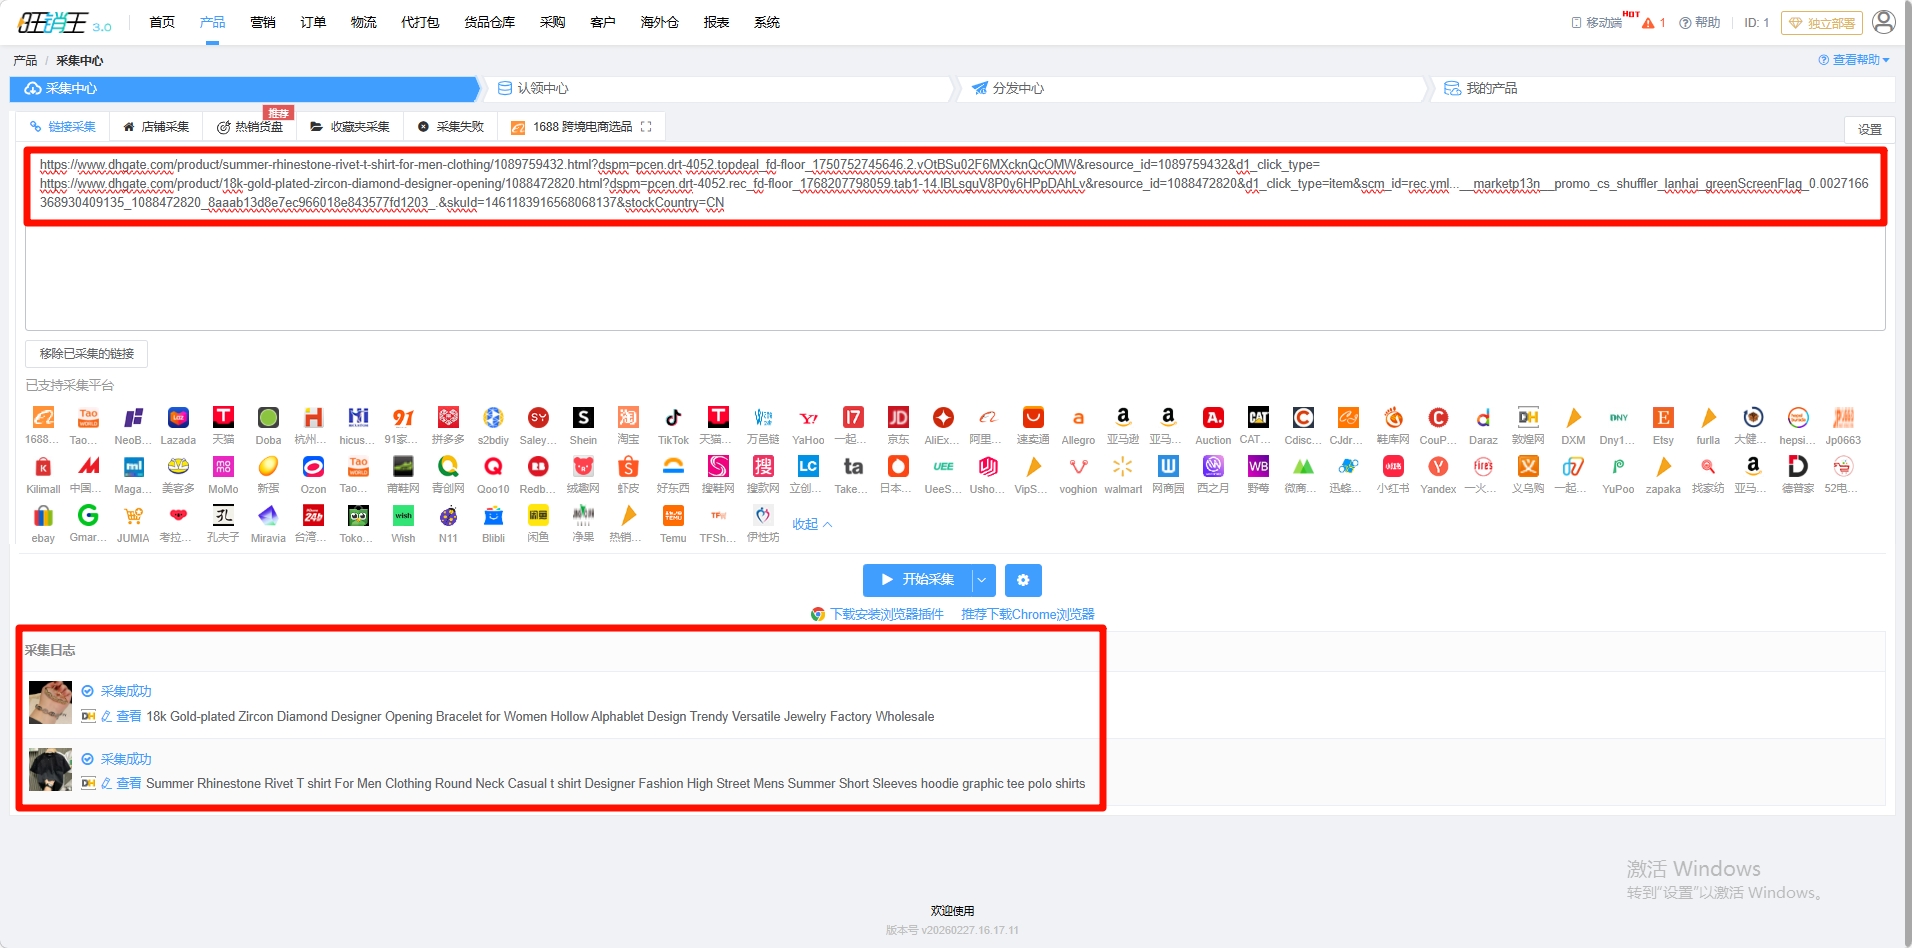Select the Ozon platform icon
This screenshot has width=1912, height=948.
[x=313, y=467]
